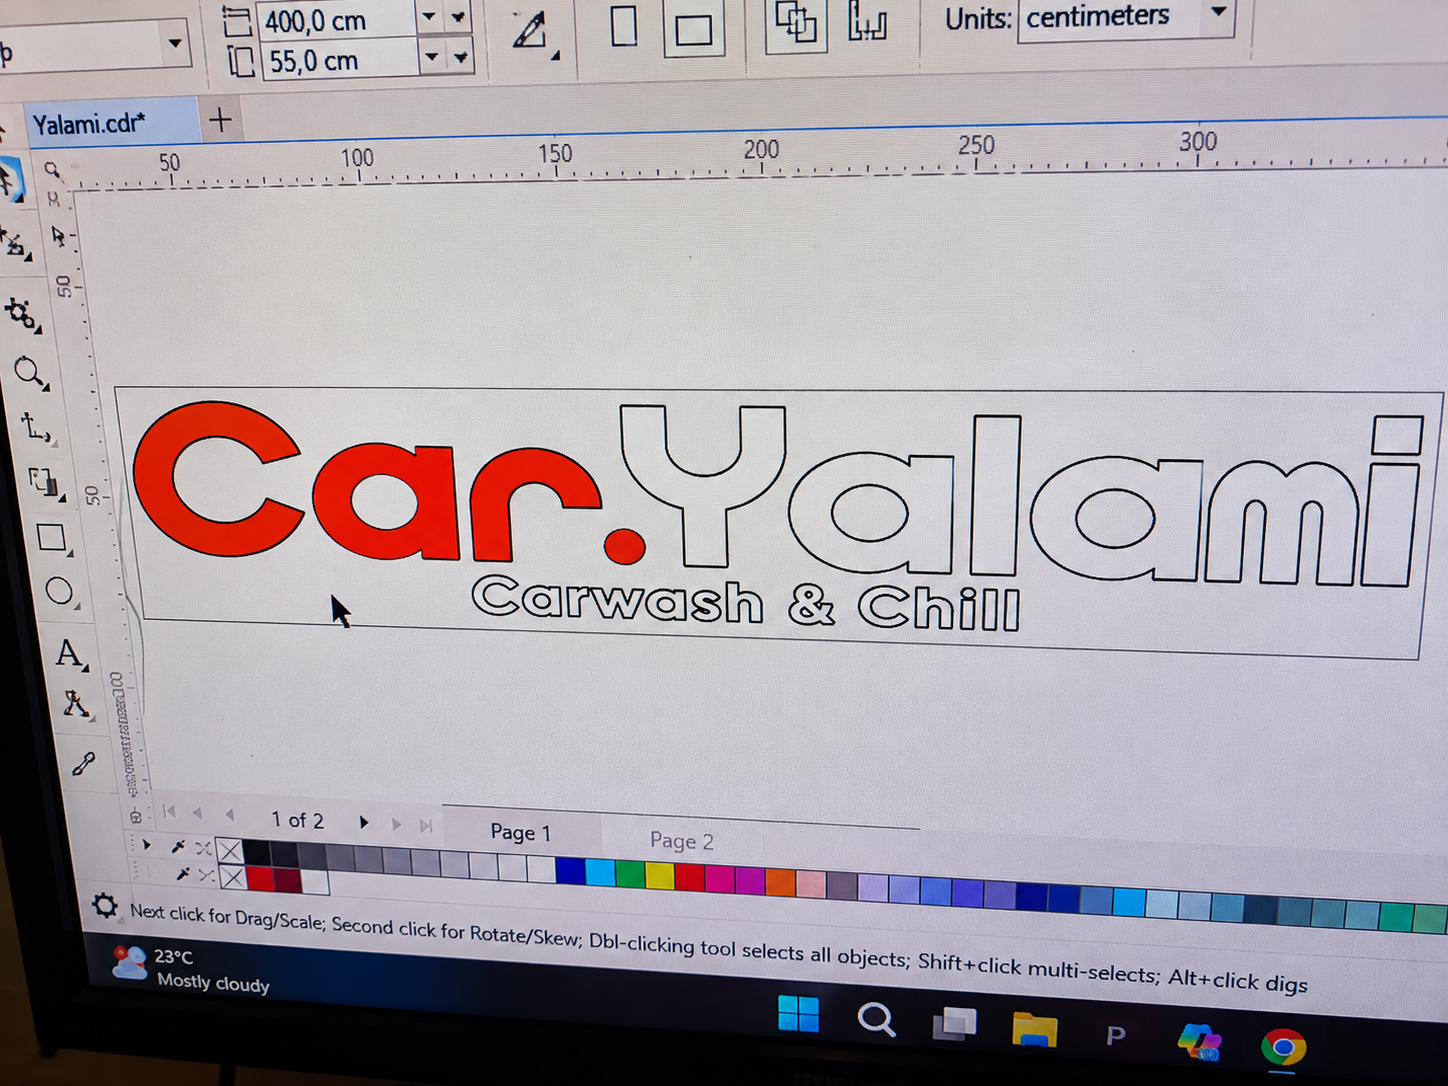The image size is (1448, 1086).
Task: Open a new document tab with plus
Action: [x=221, y=121]
